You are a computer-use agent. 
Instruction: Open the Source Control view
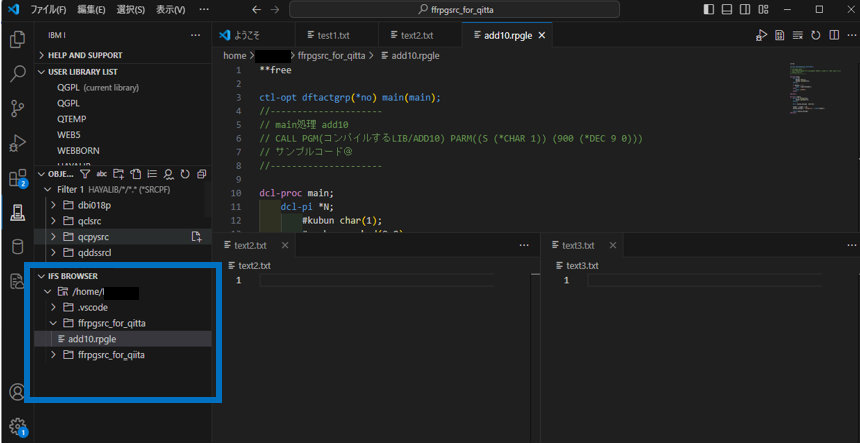pos(18,109)
